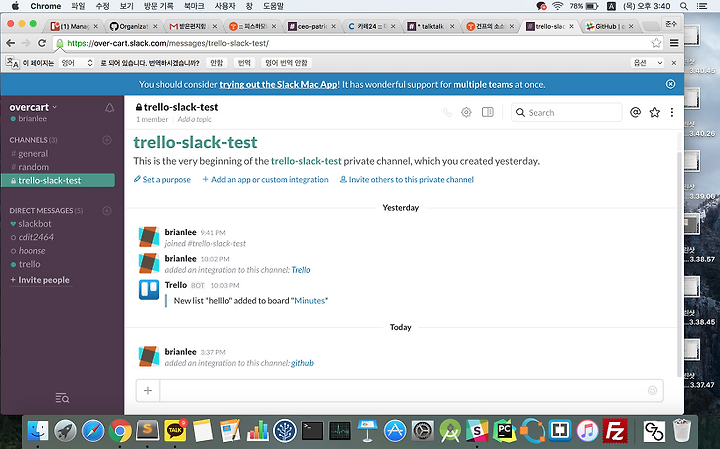Click the message pane vertical scrollbar
720x449 pixels.
(680, 263)
